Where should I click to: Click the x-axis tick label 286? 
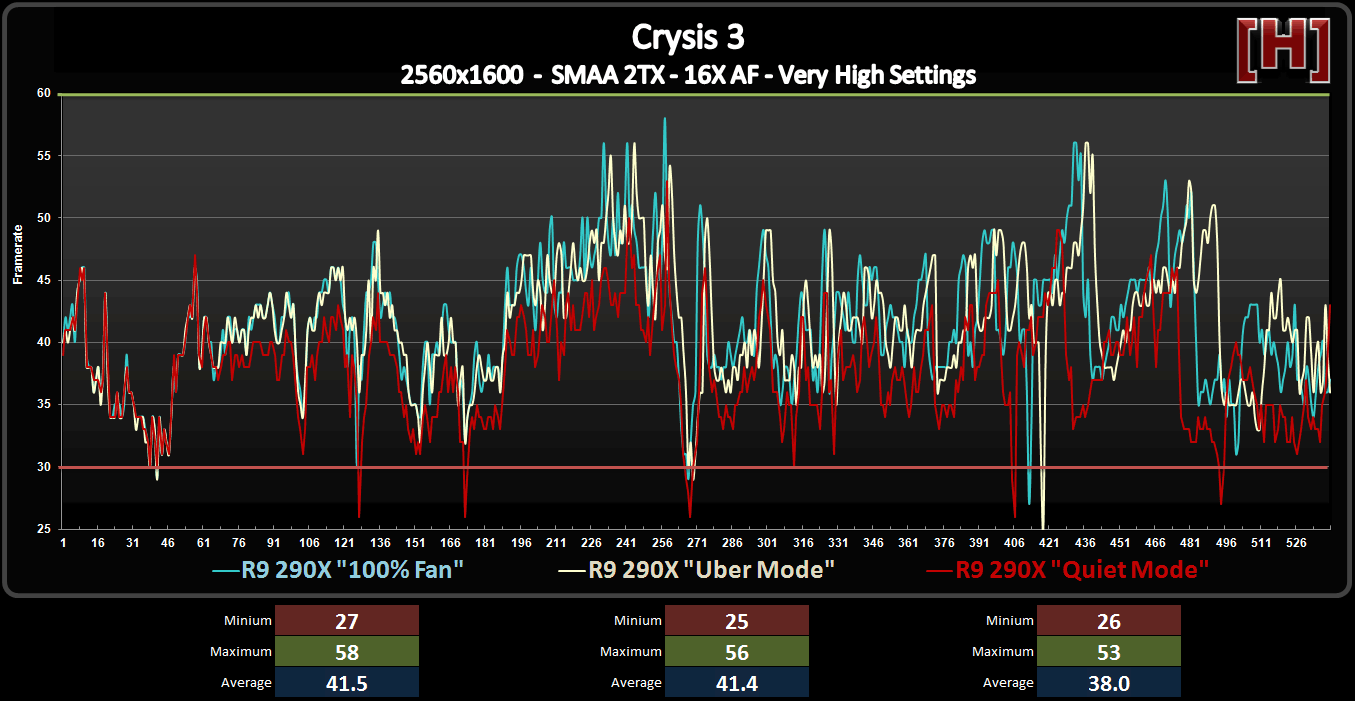point(732,543)
